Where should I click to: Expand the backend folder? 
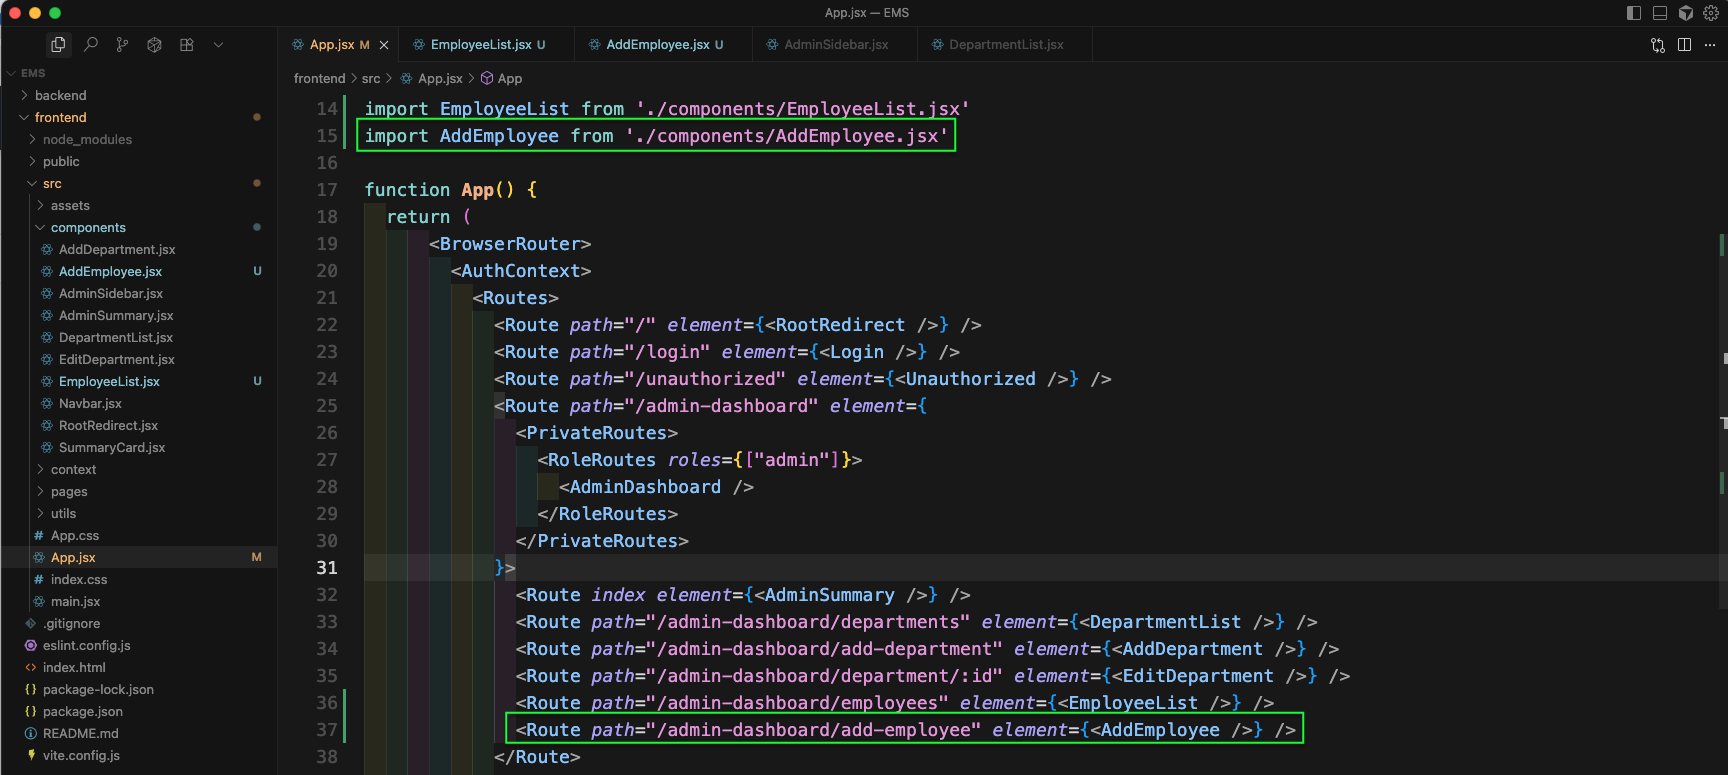tap(60, 95)
